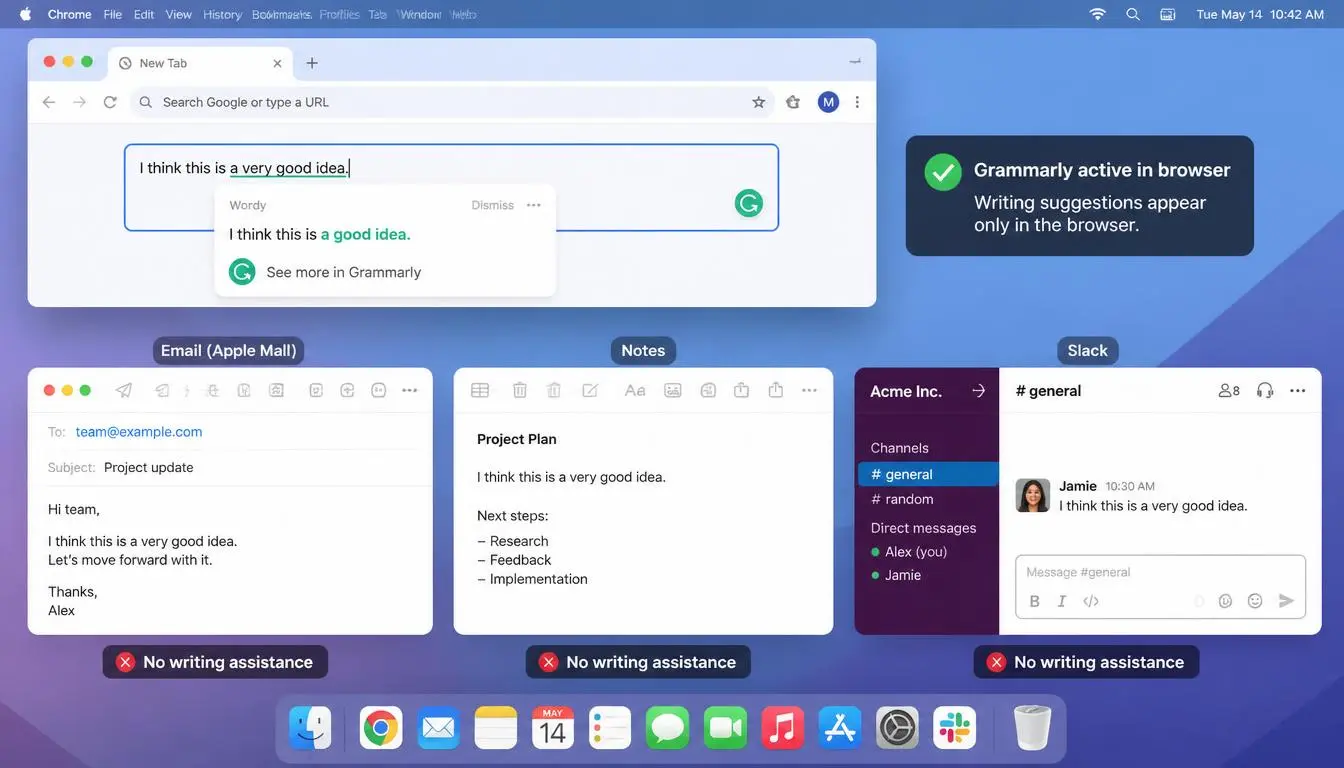The height and width of the screenshot is (768, 1344).
Task: Click the Grammarly icon in the text box
Action: click(x=748, y=203)
